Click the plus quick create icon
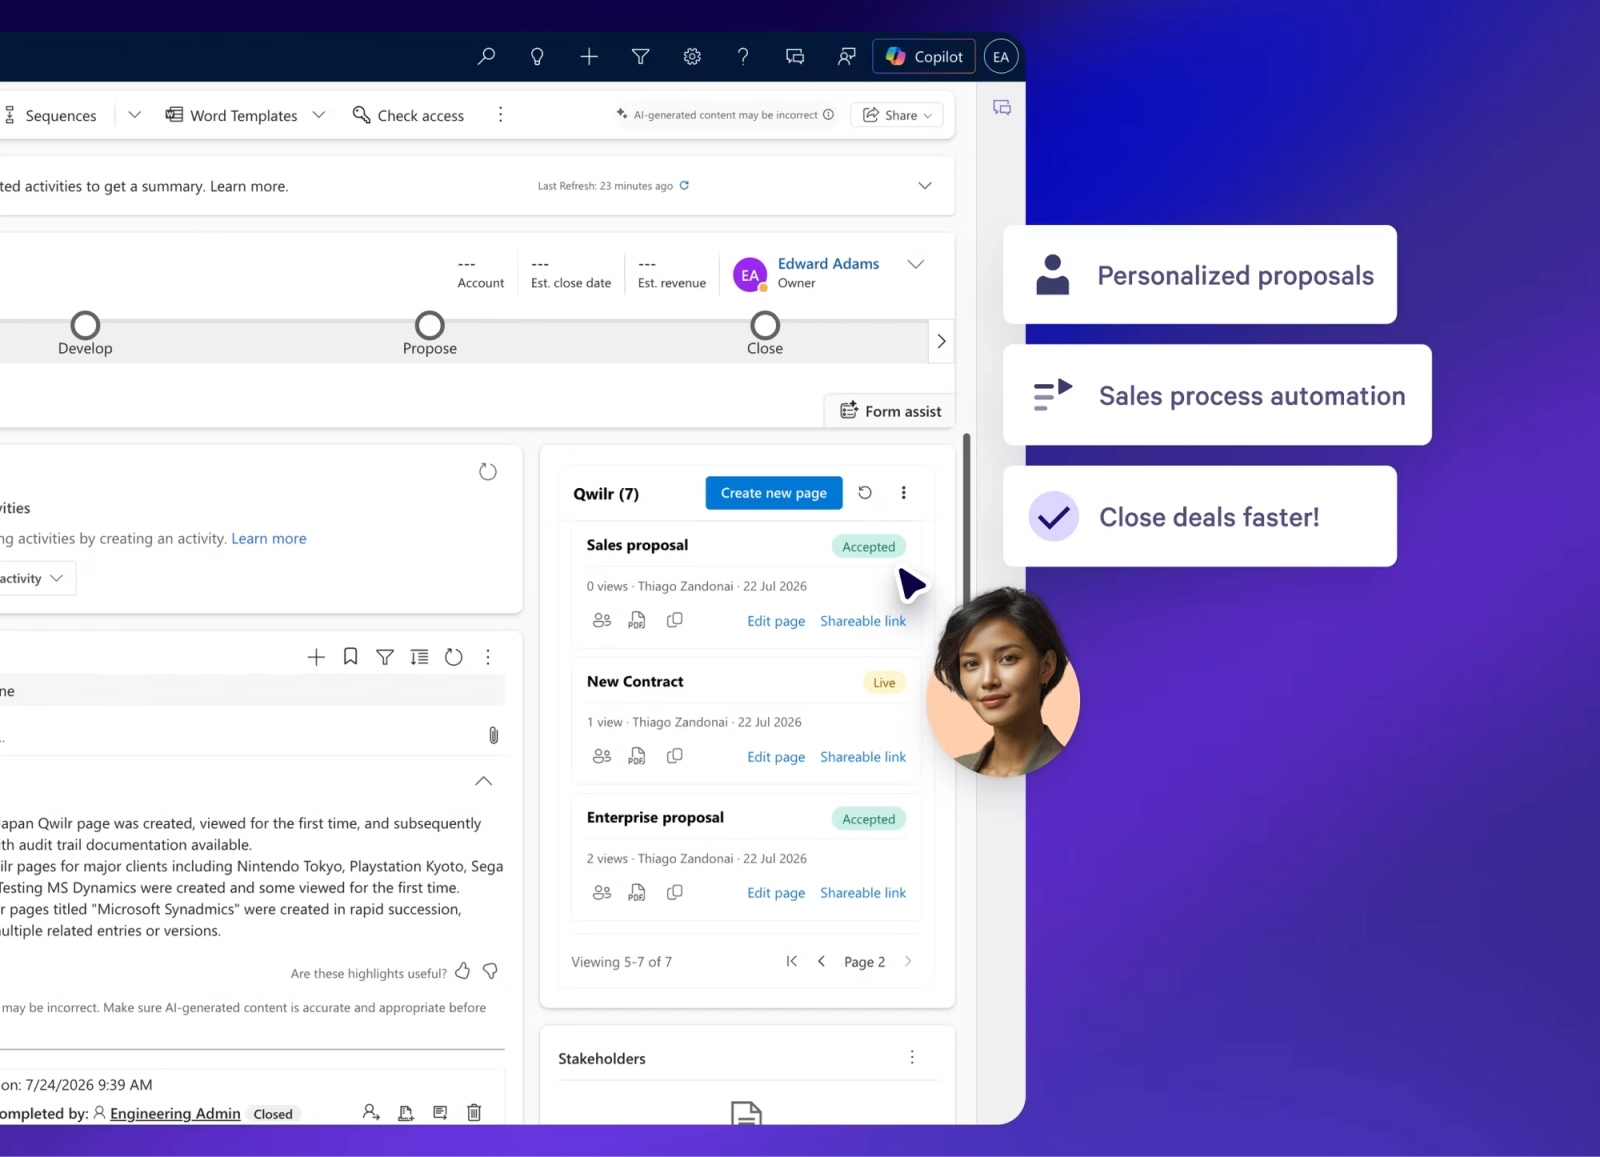The height and width of the screenshot is (1157, 1600). click(589, 57)
